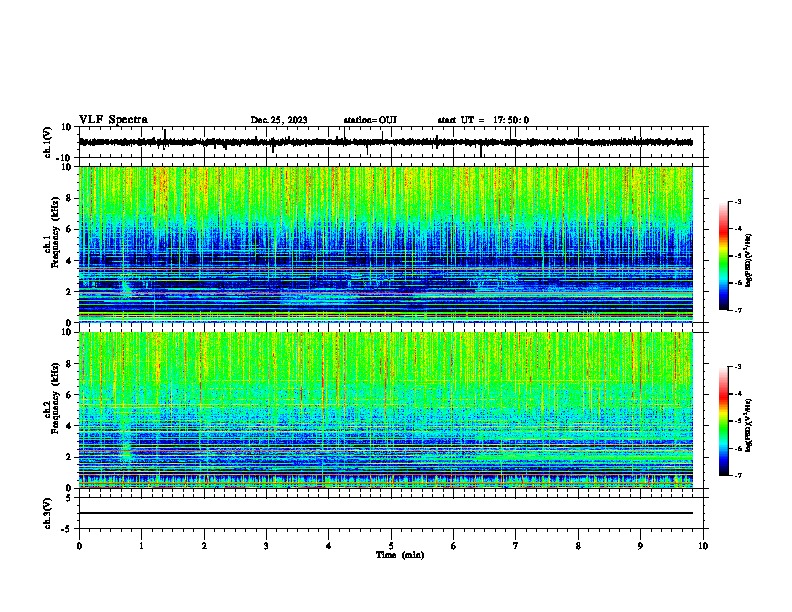
Task: Click the "-3" label on ch.1 colorbar
Action: click(738, 202)
